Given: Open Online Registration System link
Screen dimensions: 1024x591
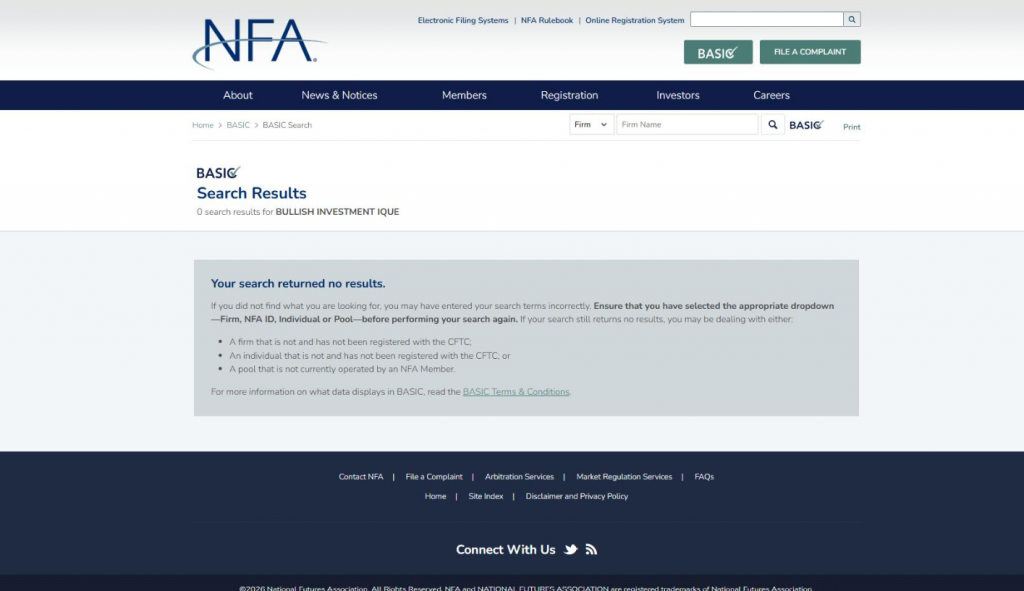Looking at the screenshot, I should click(635, 20).
